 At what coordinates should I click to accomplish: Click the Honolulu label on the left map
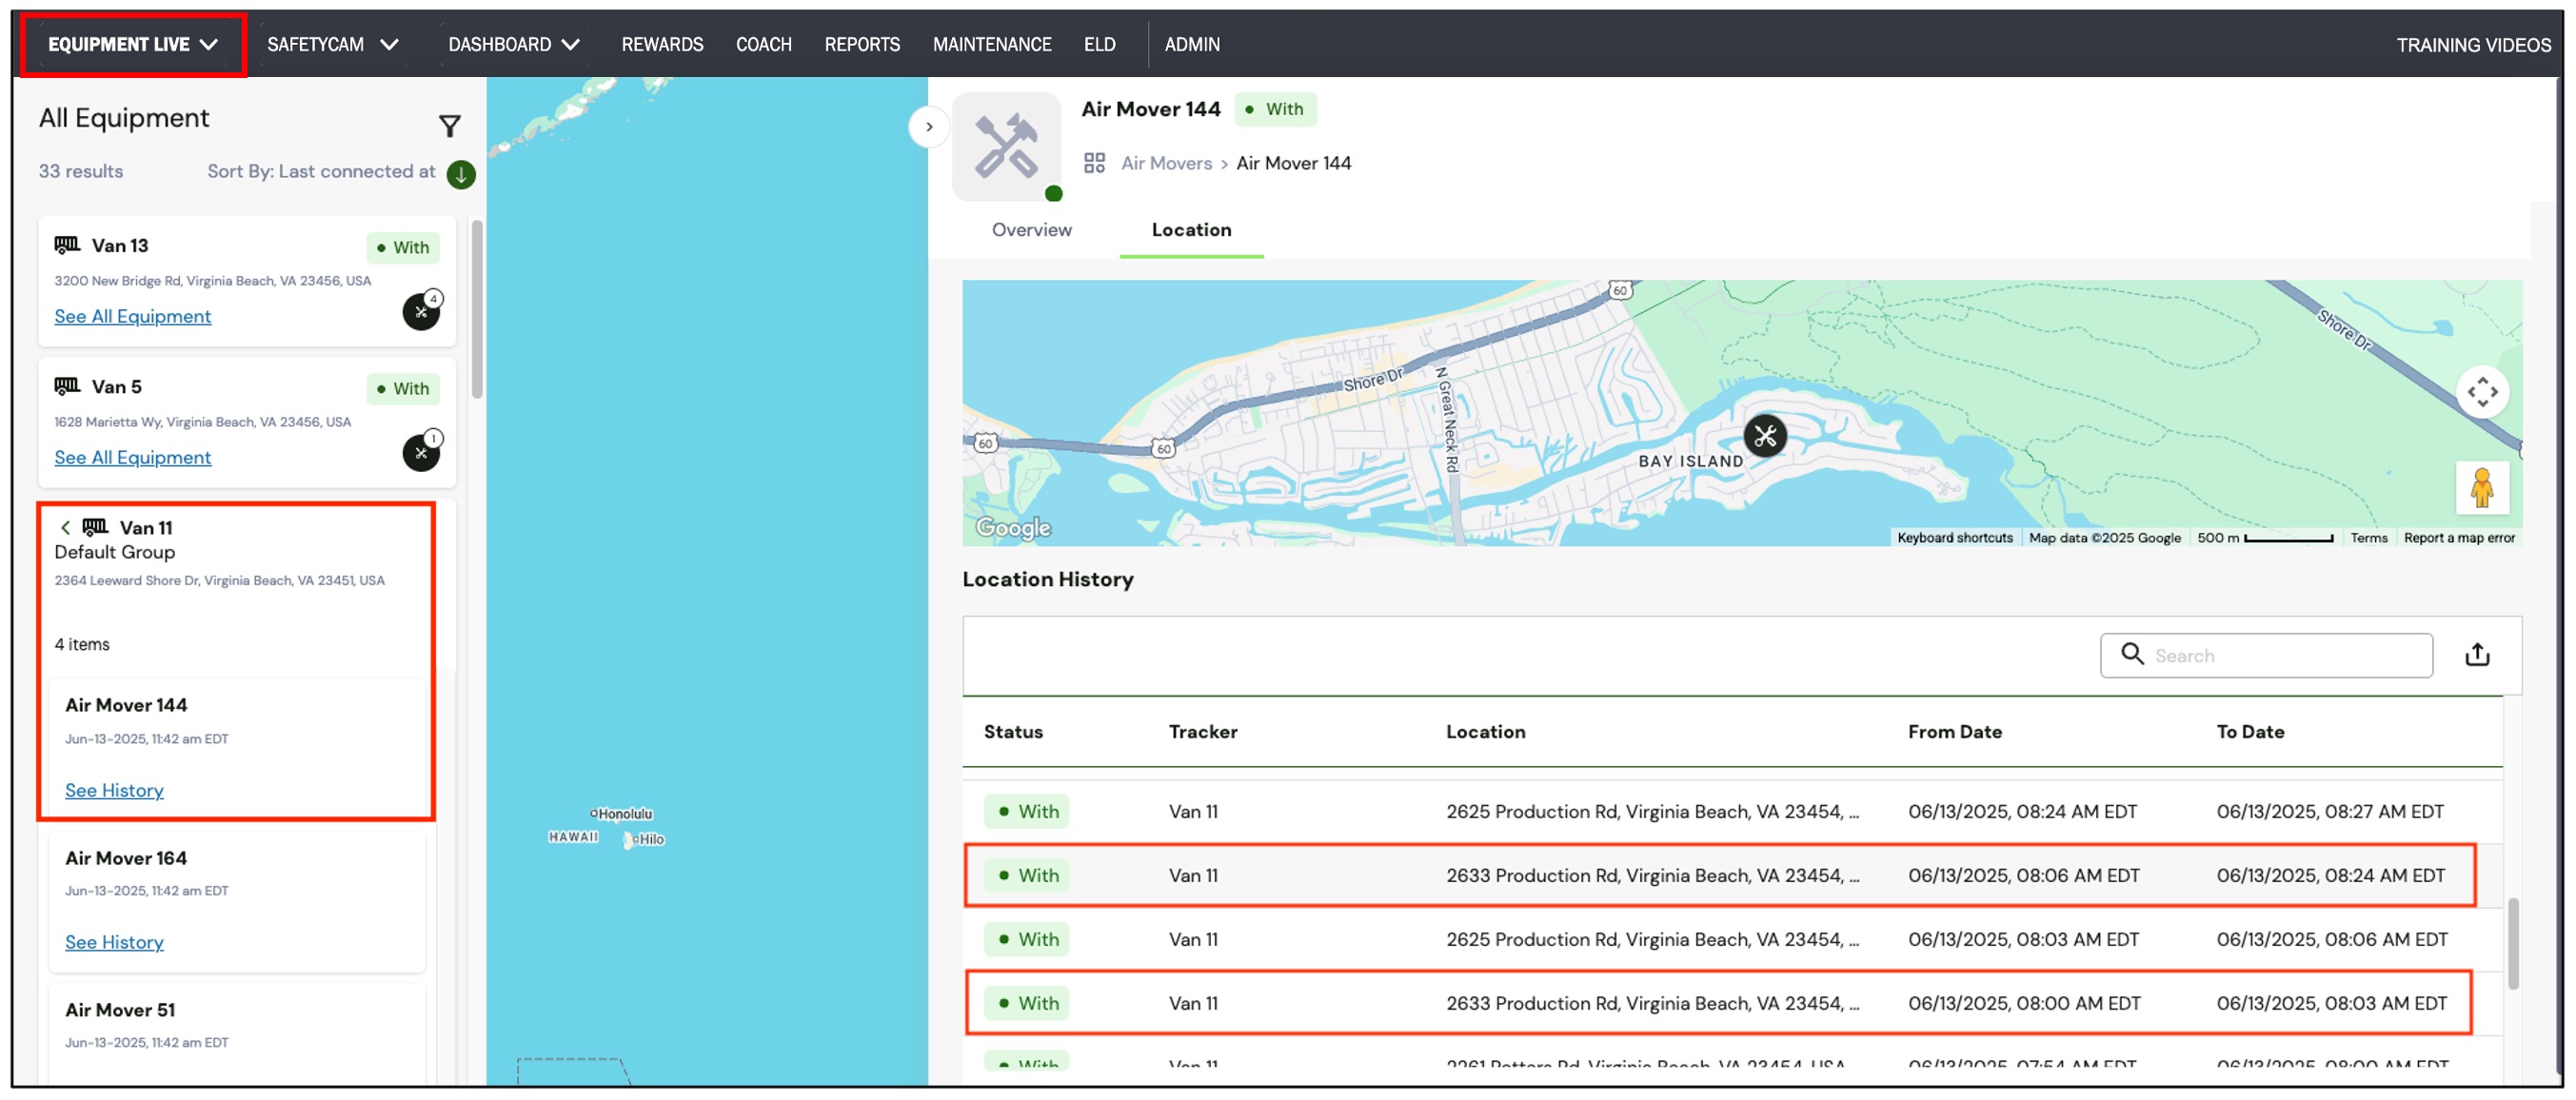click(624, 814)
